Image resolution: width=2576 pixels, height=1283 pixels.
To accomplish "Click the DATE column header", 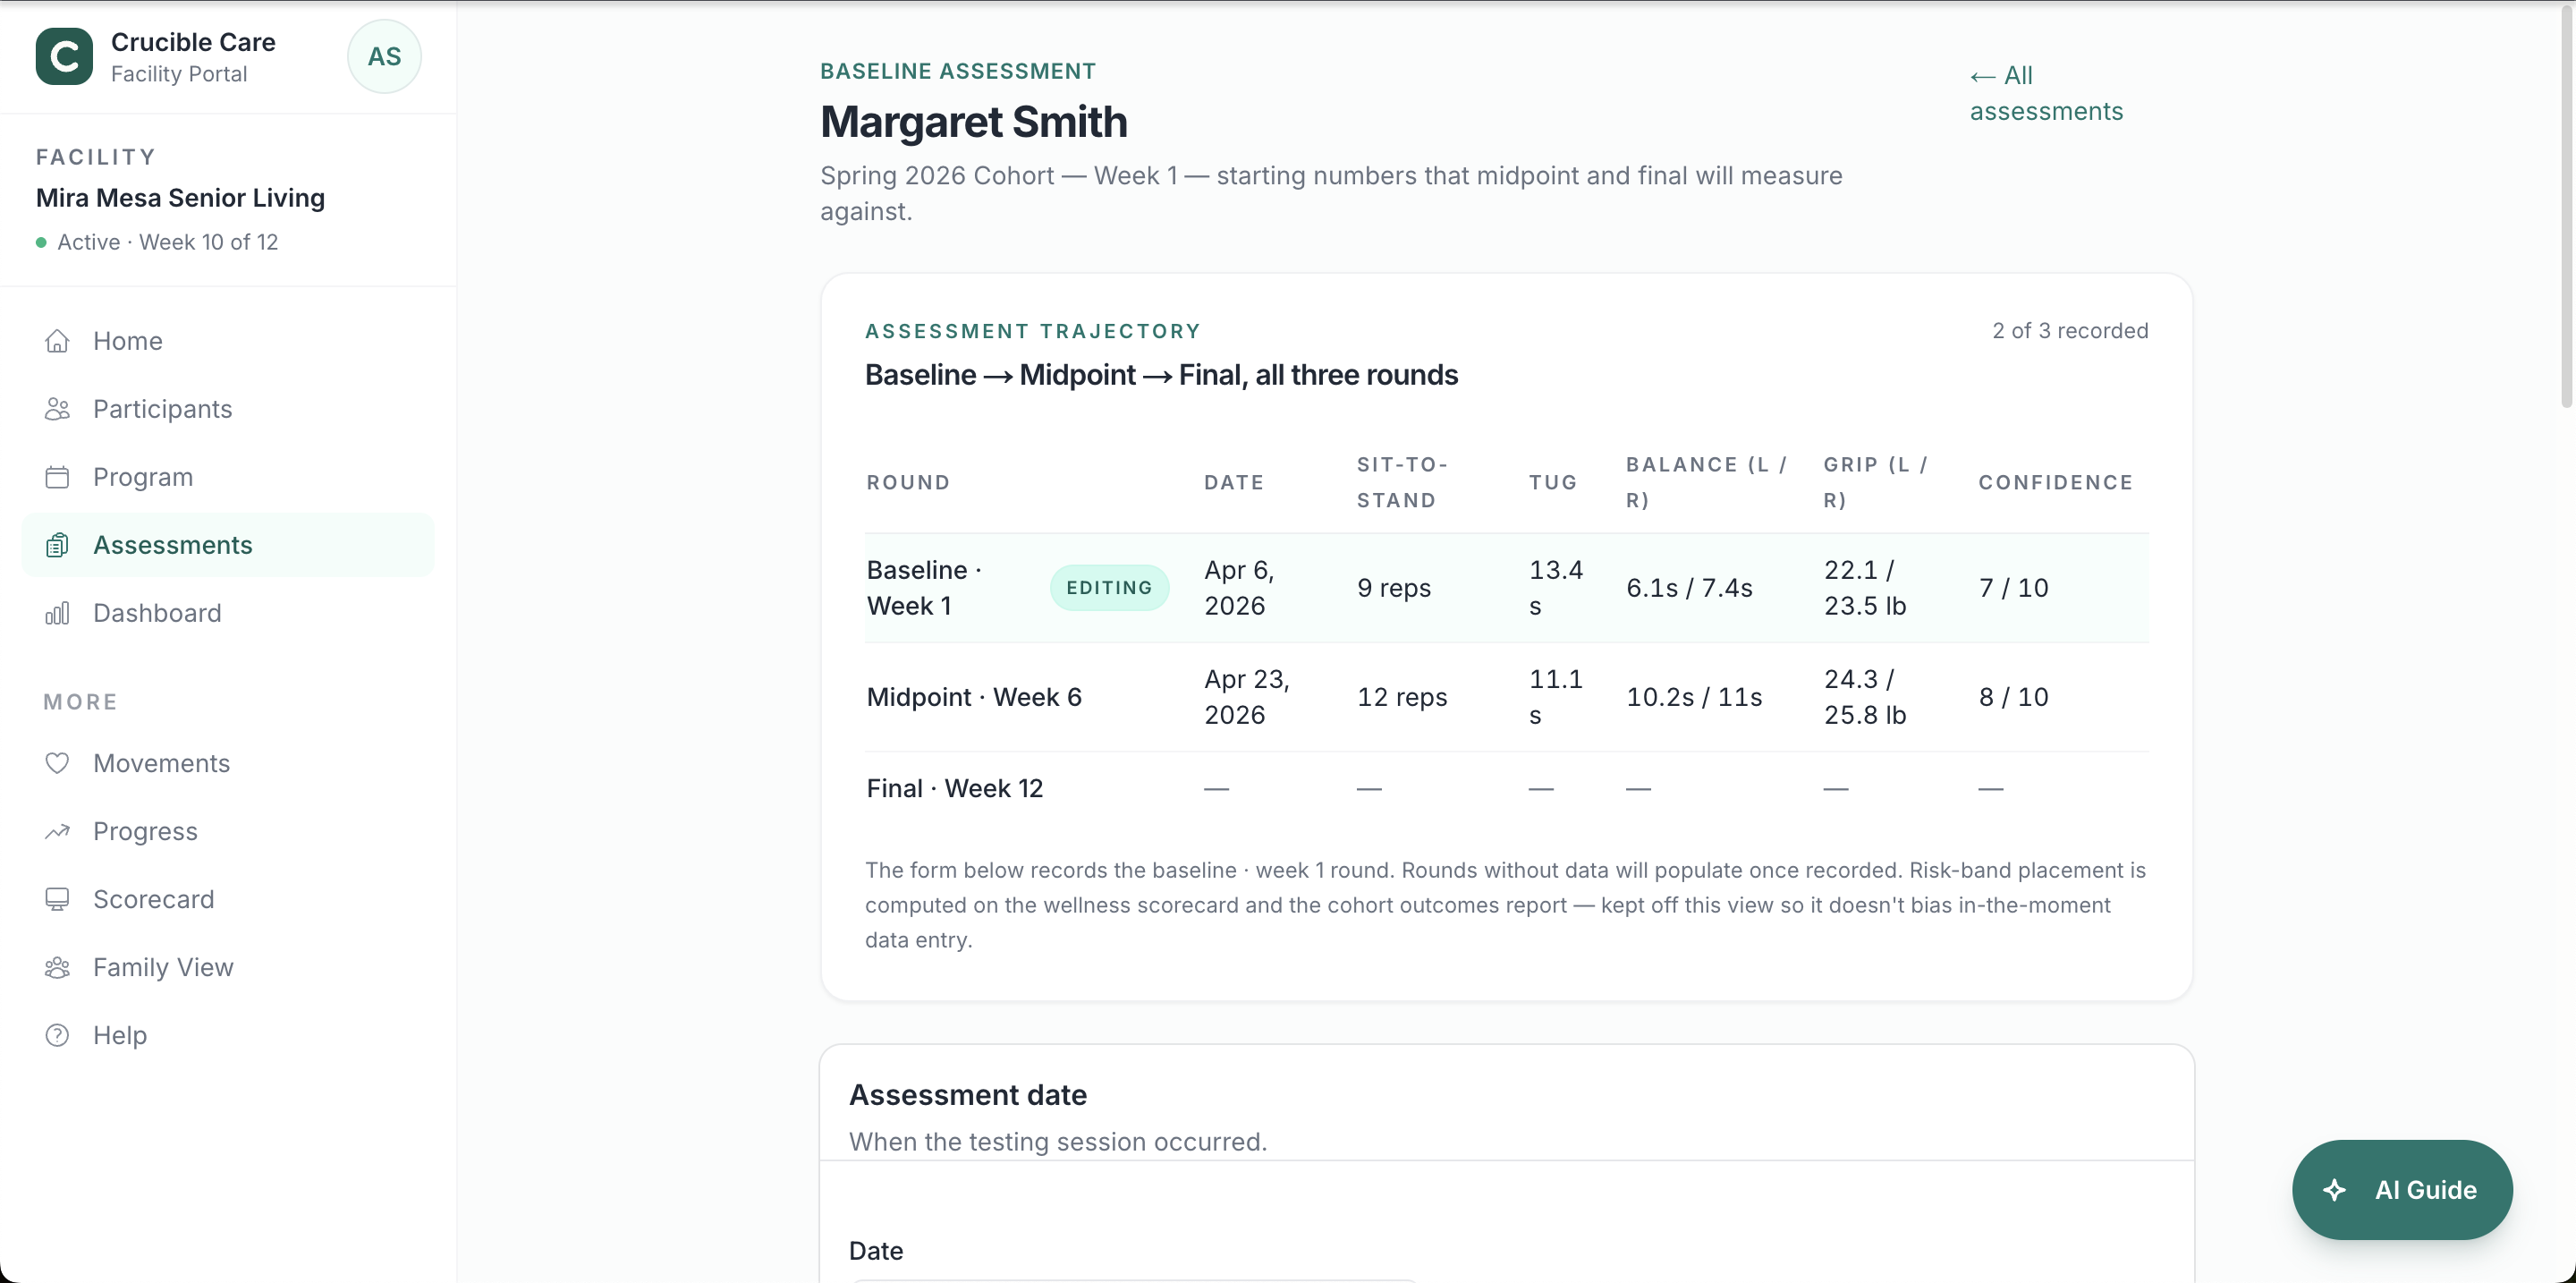I will (1234, 483).
